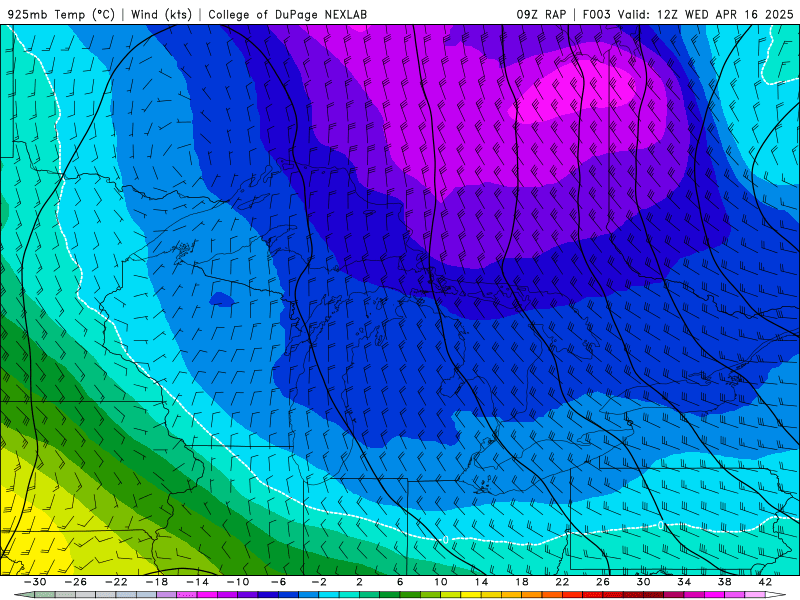This screenshot has width=800, height=600.
Task: Select the "14" temperature scale label
Action: pyautogui.click(x=481, y=582)
